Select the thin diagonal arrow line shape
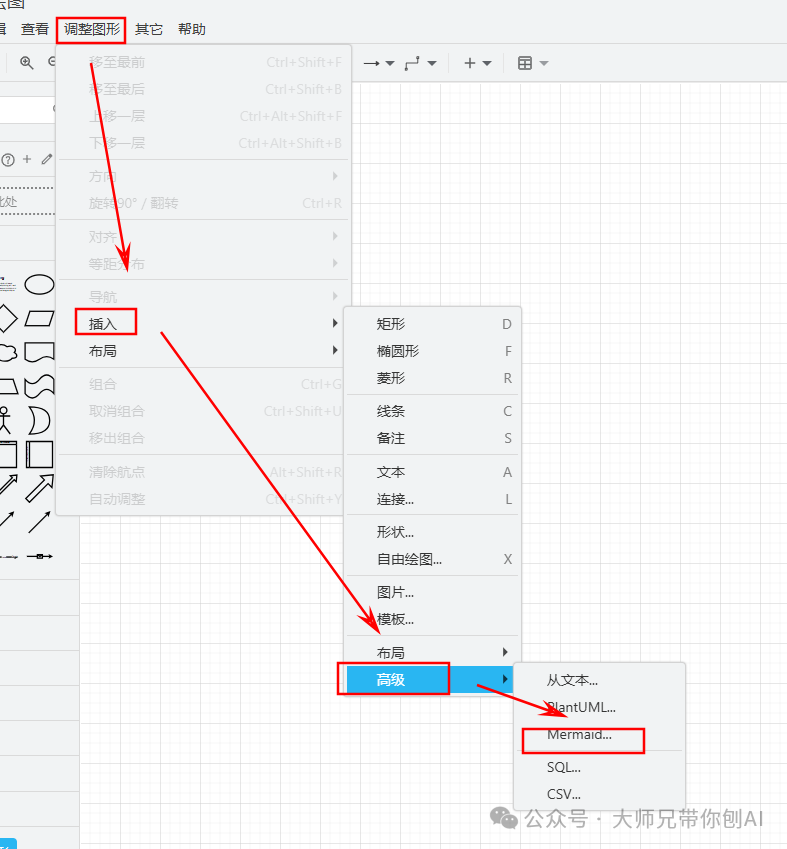The width and height of the screenshot is (787, 849). pyautogui.click(x=39, y=522)
